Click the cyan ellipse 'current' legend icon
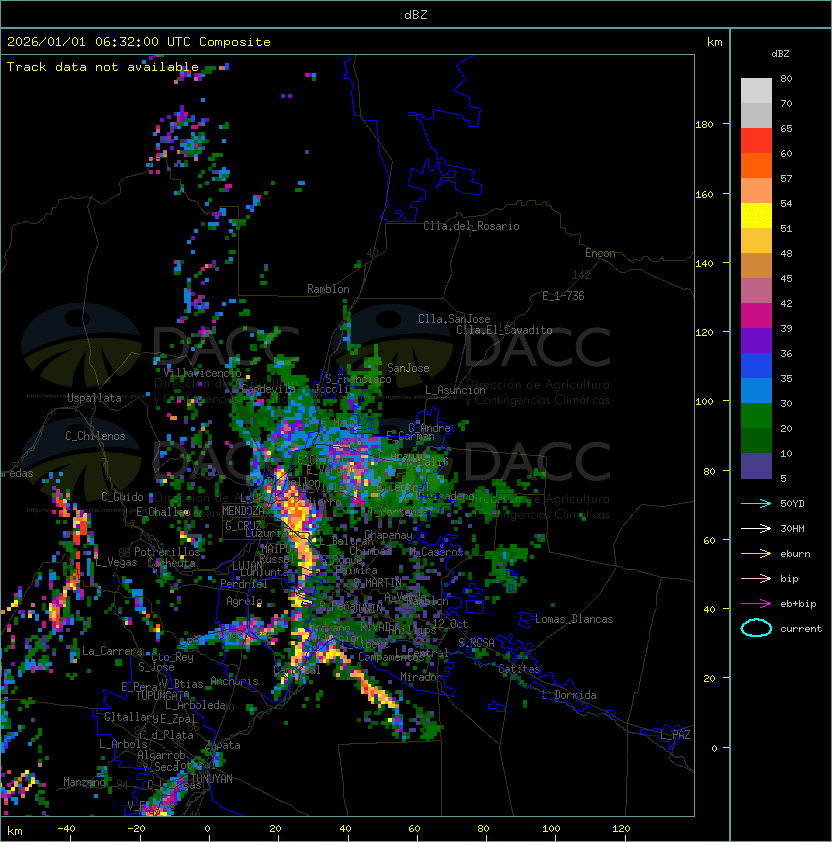Viewport: 832px width, 842px height. 756,628
